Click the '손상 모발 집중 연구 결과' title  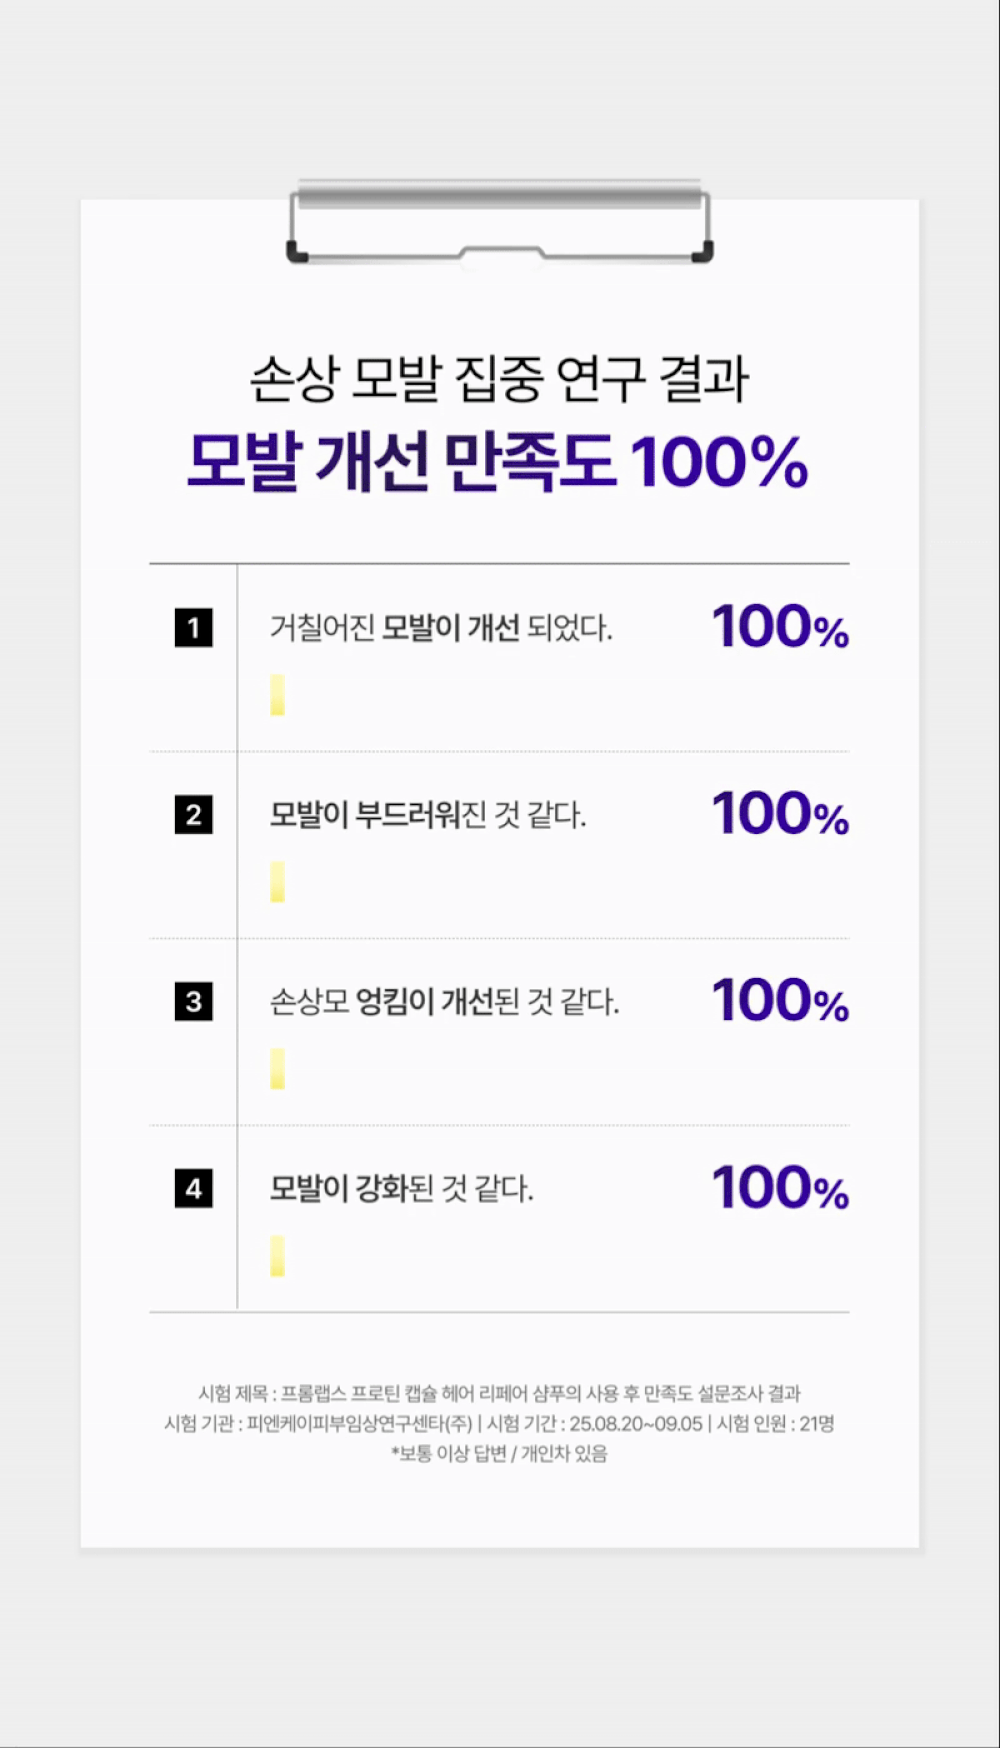(x=499, y=379)
